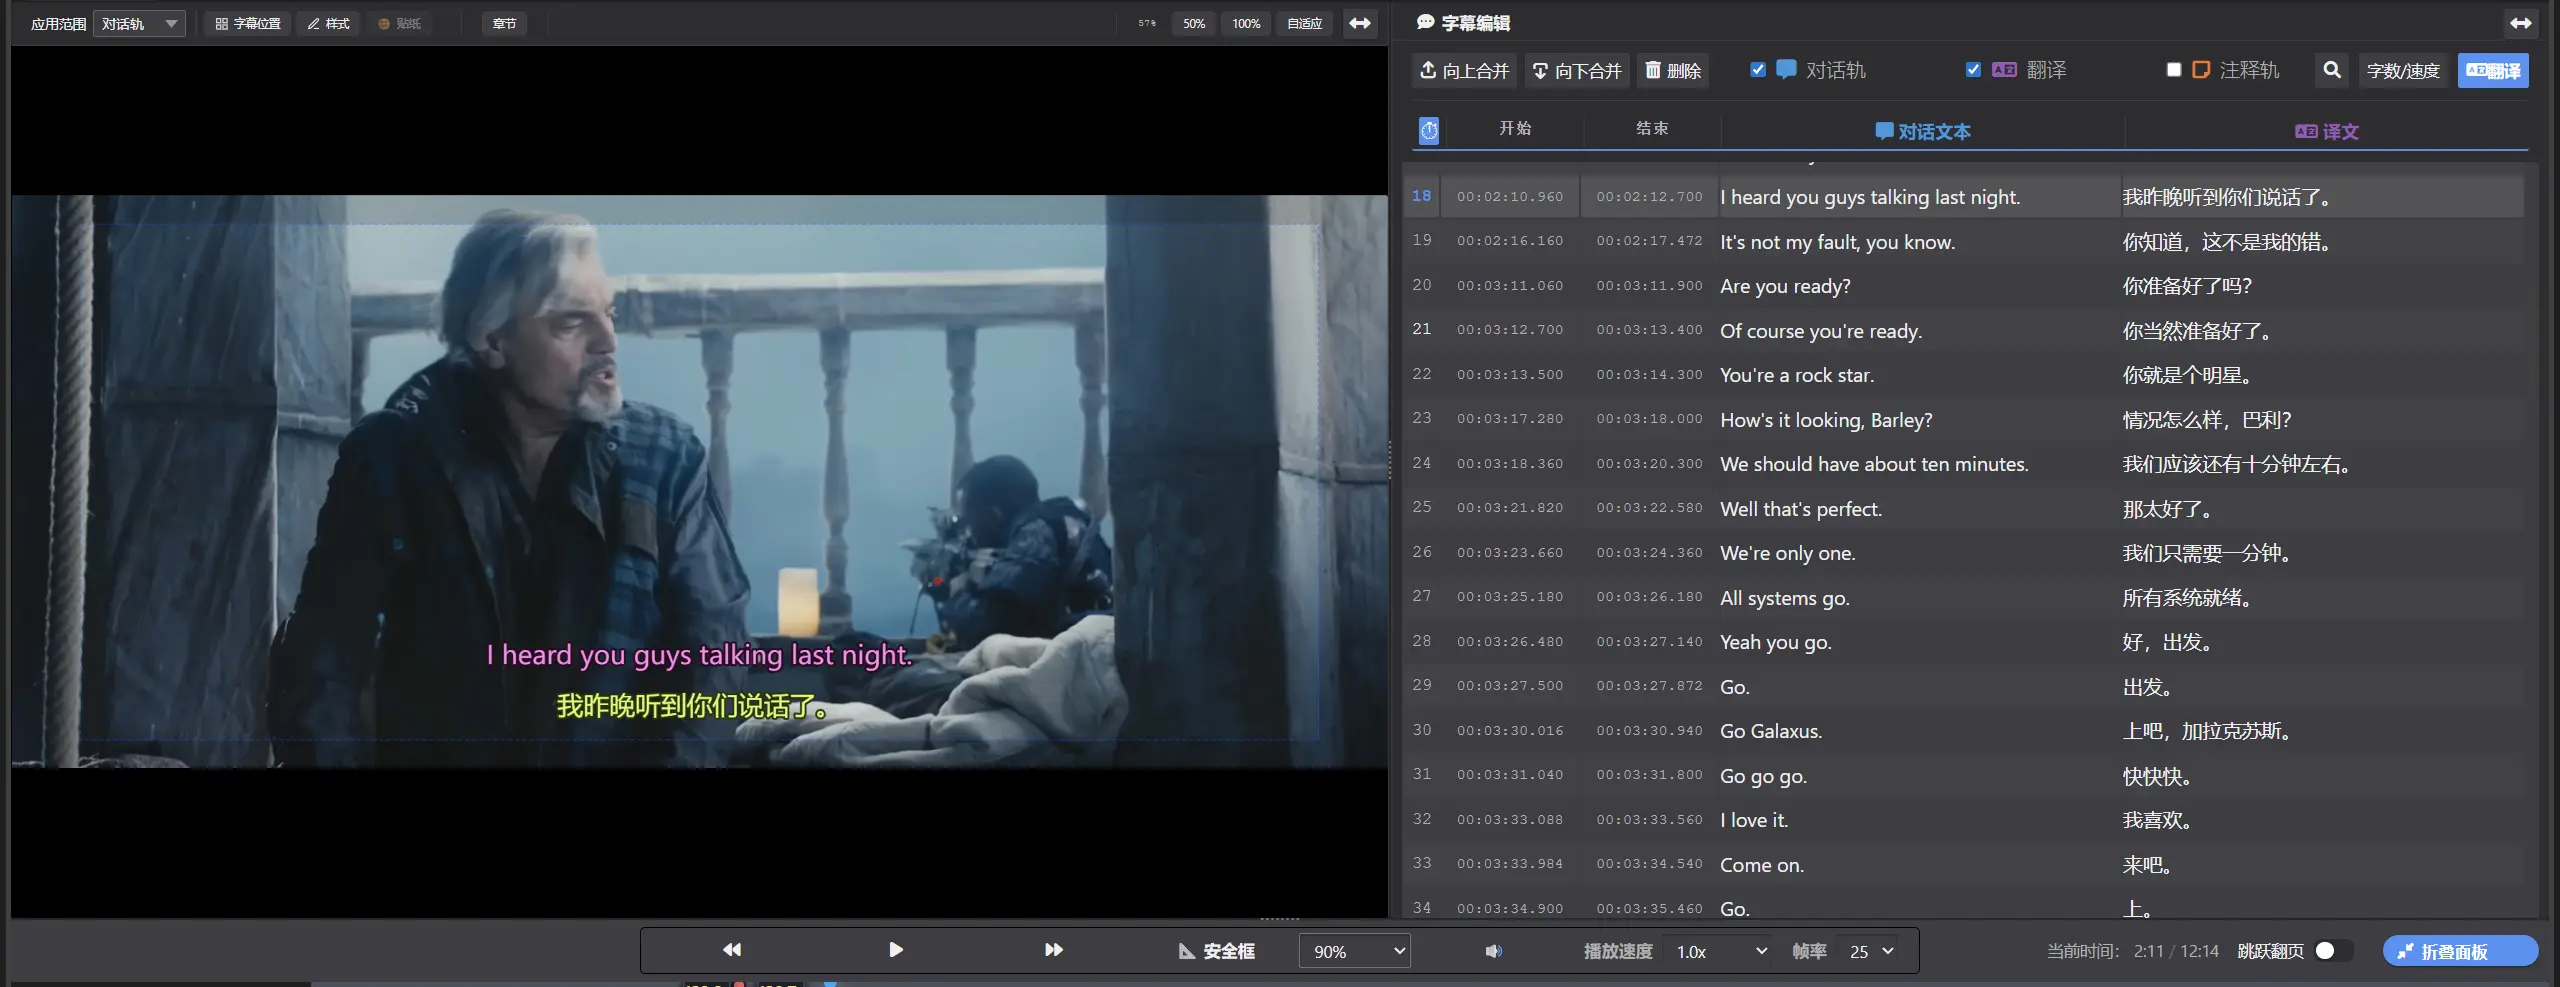Set preview zoom to 50%
This screenshot has width=2560, height=987.
(x=1194, y=24)
